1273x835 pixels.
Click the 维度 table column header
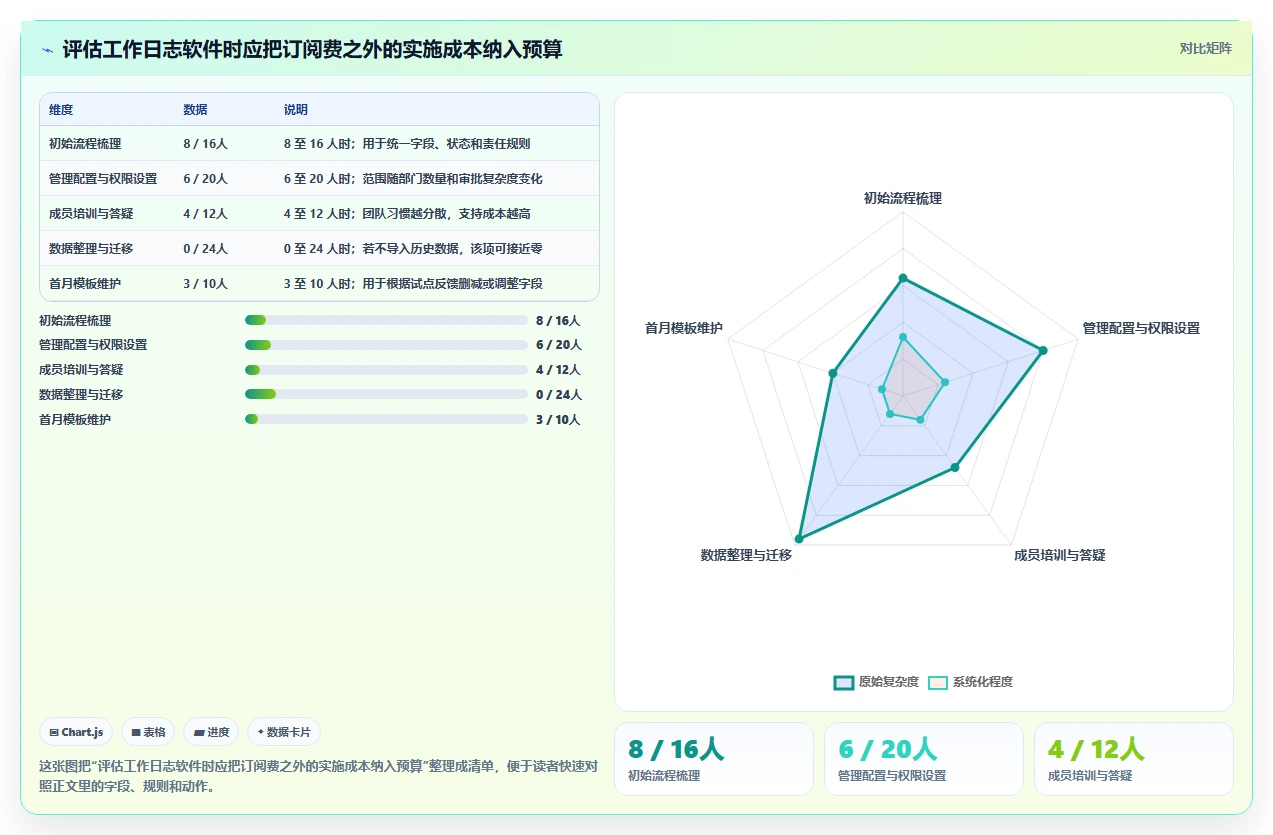point(61,109)
